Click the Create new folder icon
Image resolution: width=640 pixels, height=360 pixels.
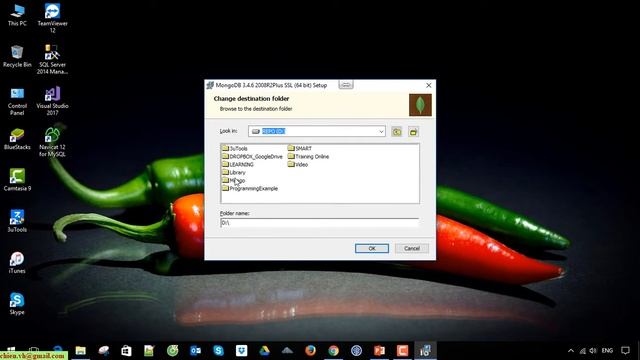pos(413,132)
